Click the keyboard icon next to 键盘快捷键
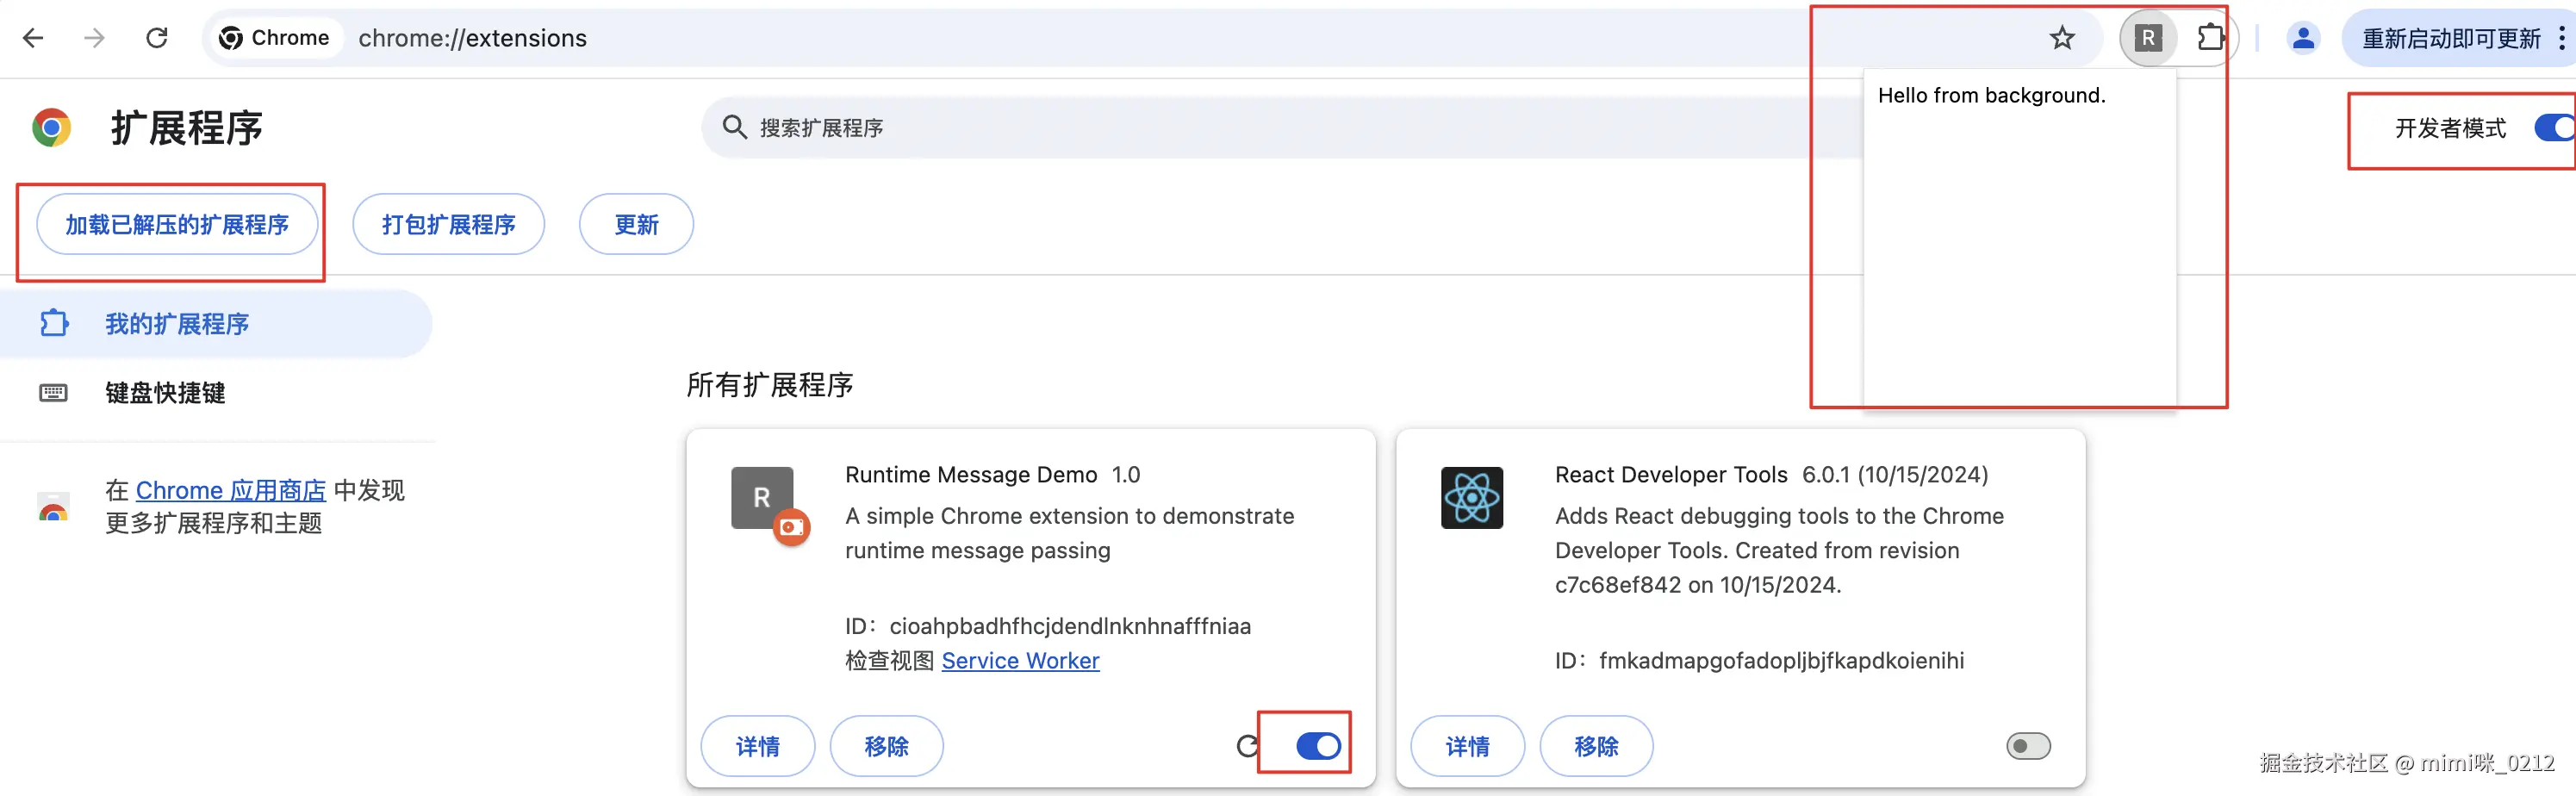2576x796 pixels. [54, 392]
